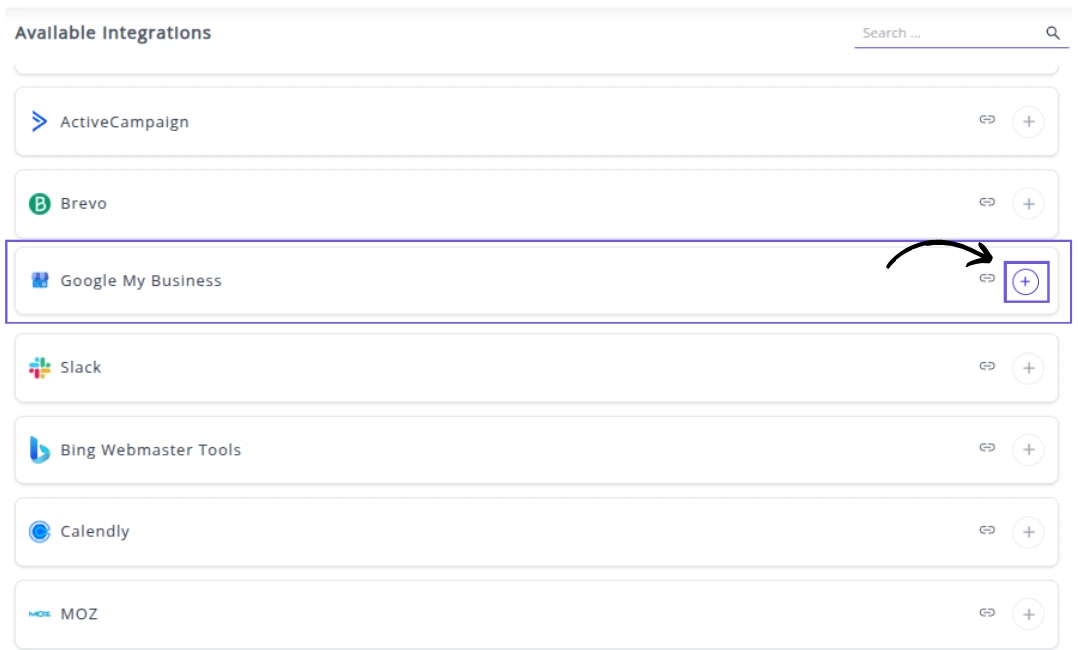Click the link icon for ActiveCampaign

(987, 120)
